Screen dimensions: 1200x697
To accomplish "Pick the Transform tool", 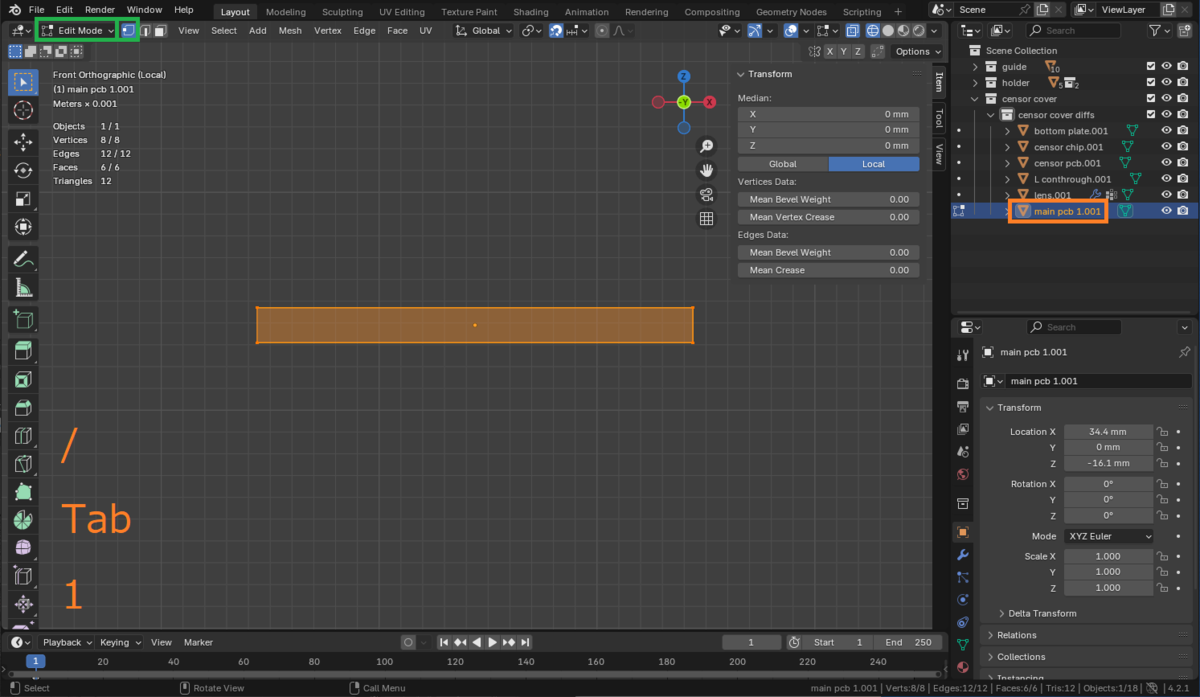I will (x=22, y=227).
